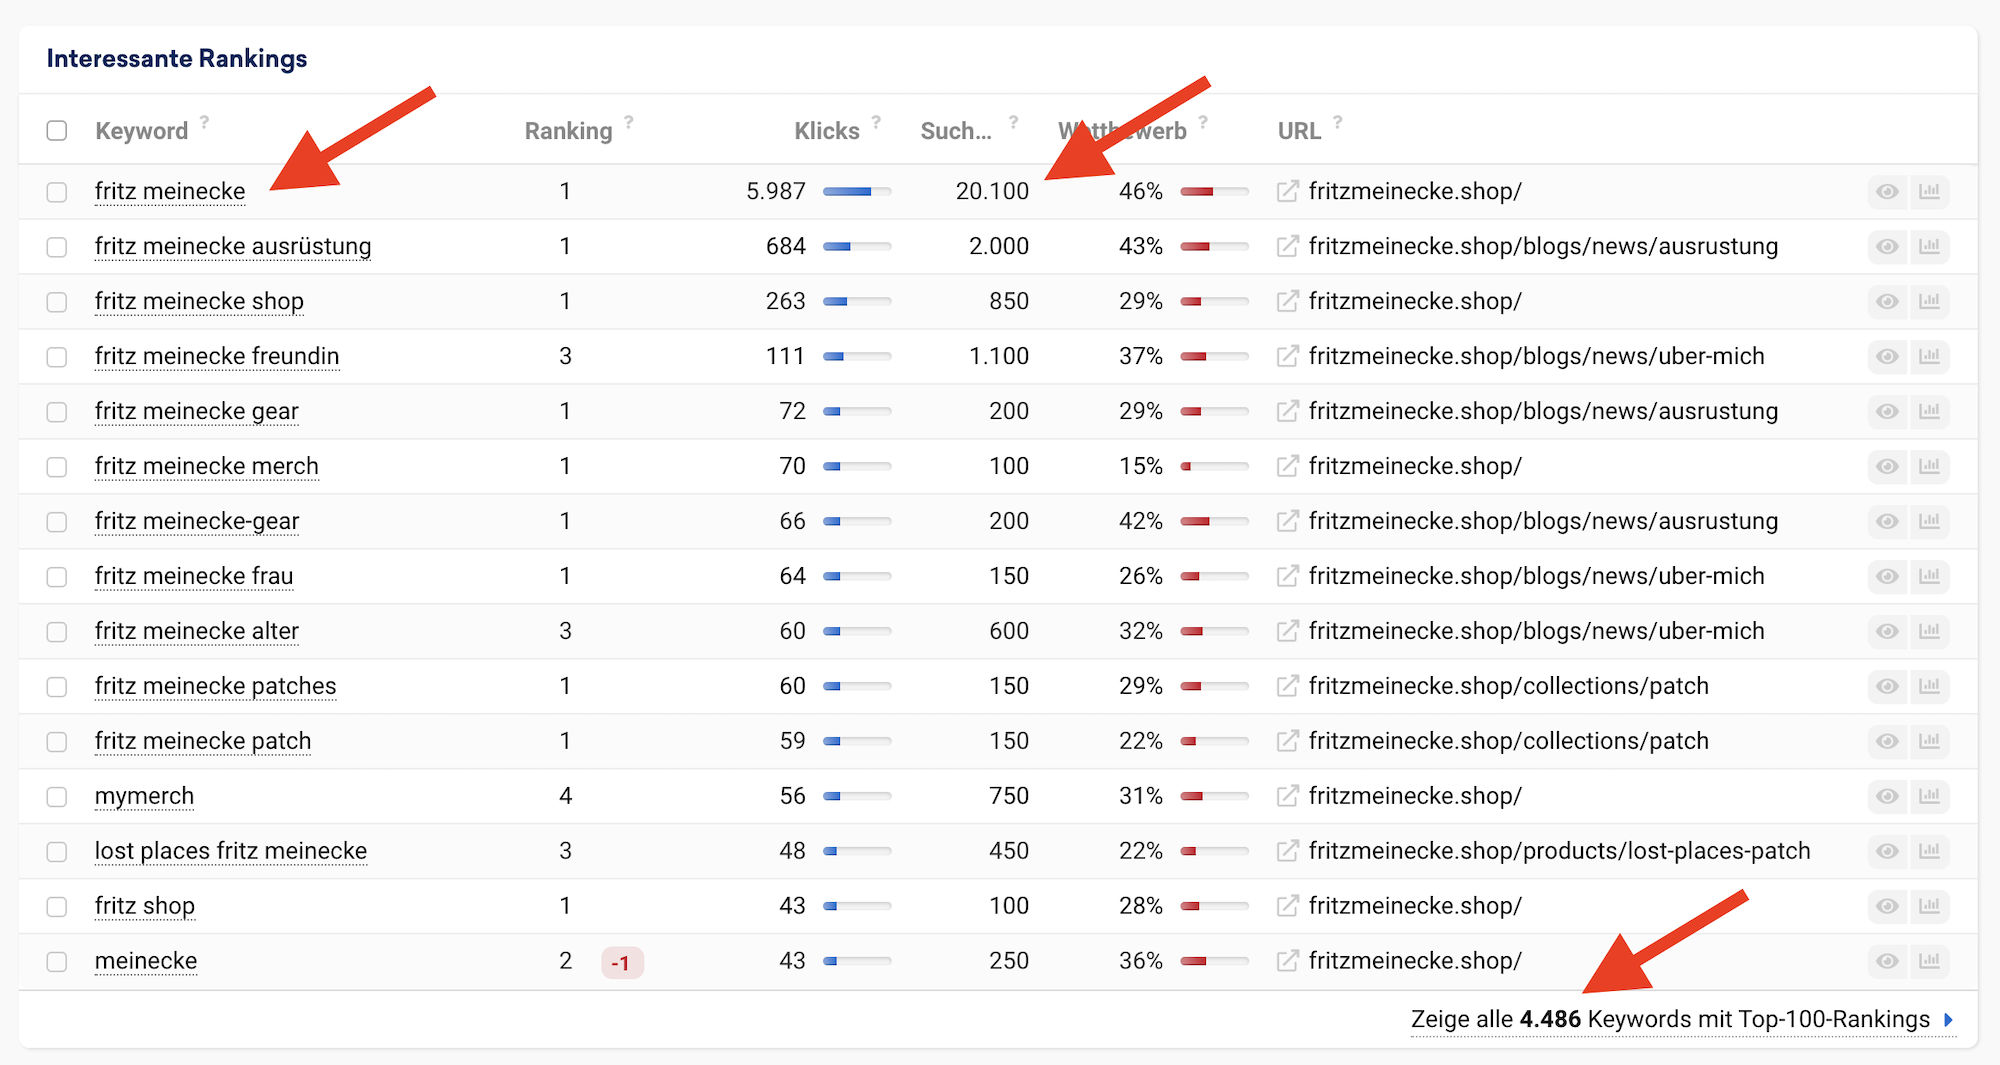Click eye icon in meinecke row
Viewport: 2000px width, 1065px height.
coord(1887,961)
